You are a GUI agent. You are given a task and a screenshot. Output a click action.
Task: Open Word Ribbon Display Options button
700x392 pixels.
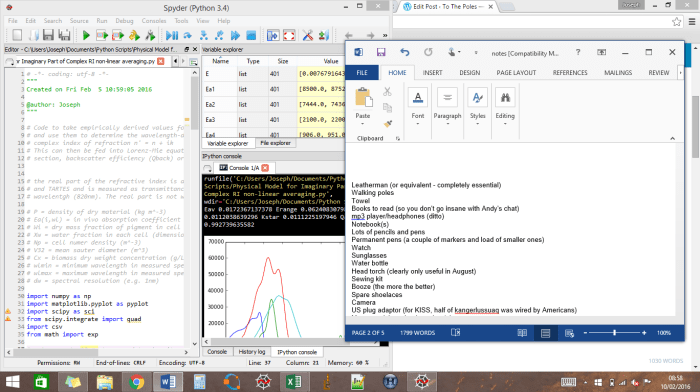point(602,52)
